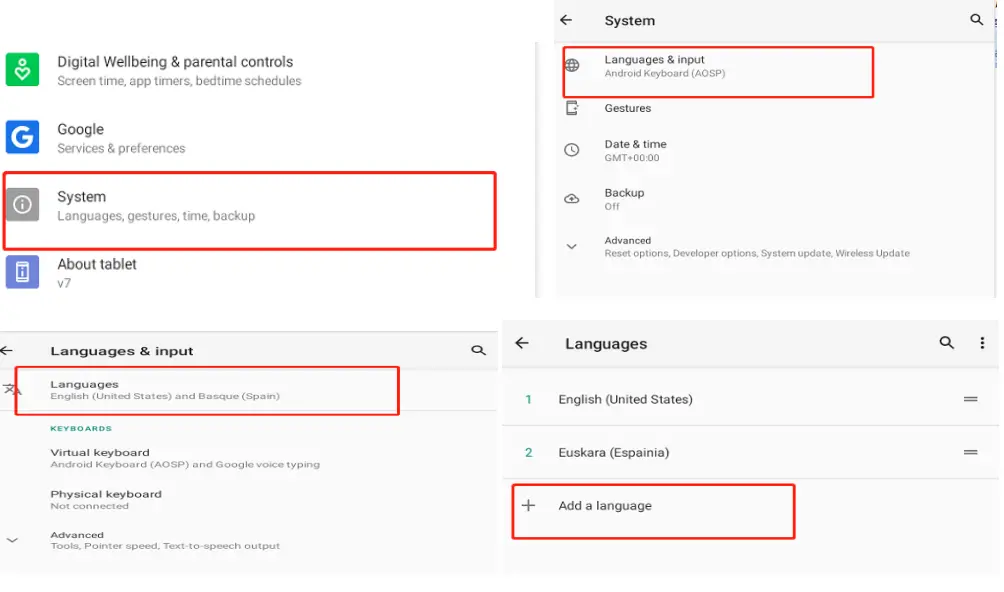The image size is (1004, 592).
Task: Open Virtual keyboard settings
Action: (x=100, y=458)
